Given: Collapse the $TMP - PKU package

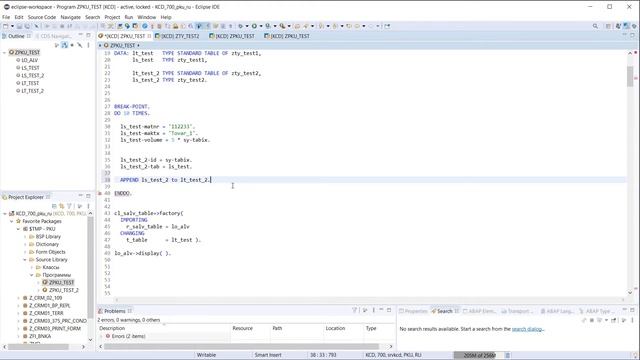Looking at the screenshot, I should click(18, 229).
